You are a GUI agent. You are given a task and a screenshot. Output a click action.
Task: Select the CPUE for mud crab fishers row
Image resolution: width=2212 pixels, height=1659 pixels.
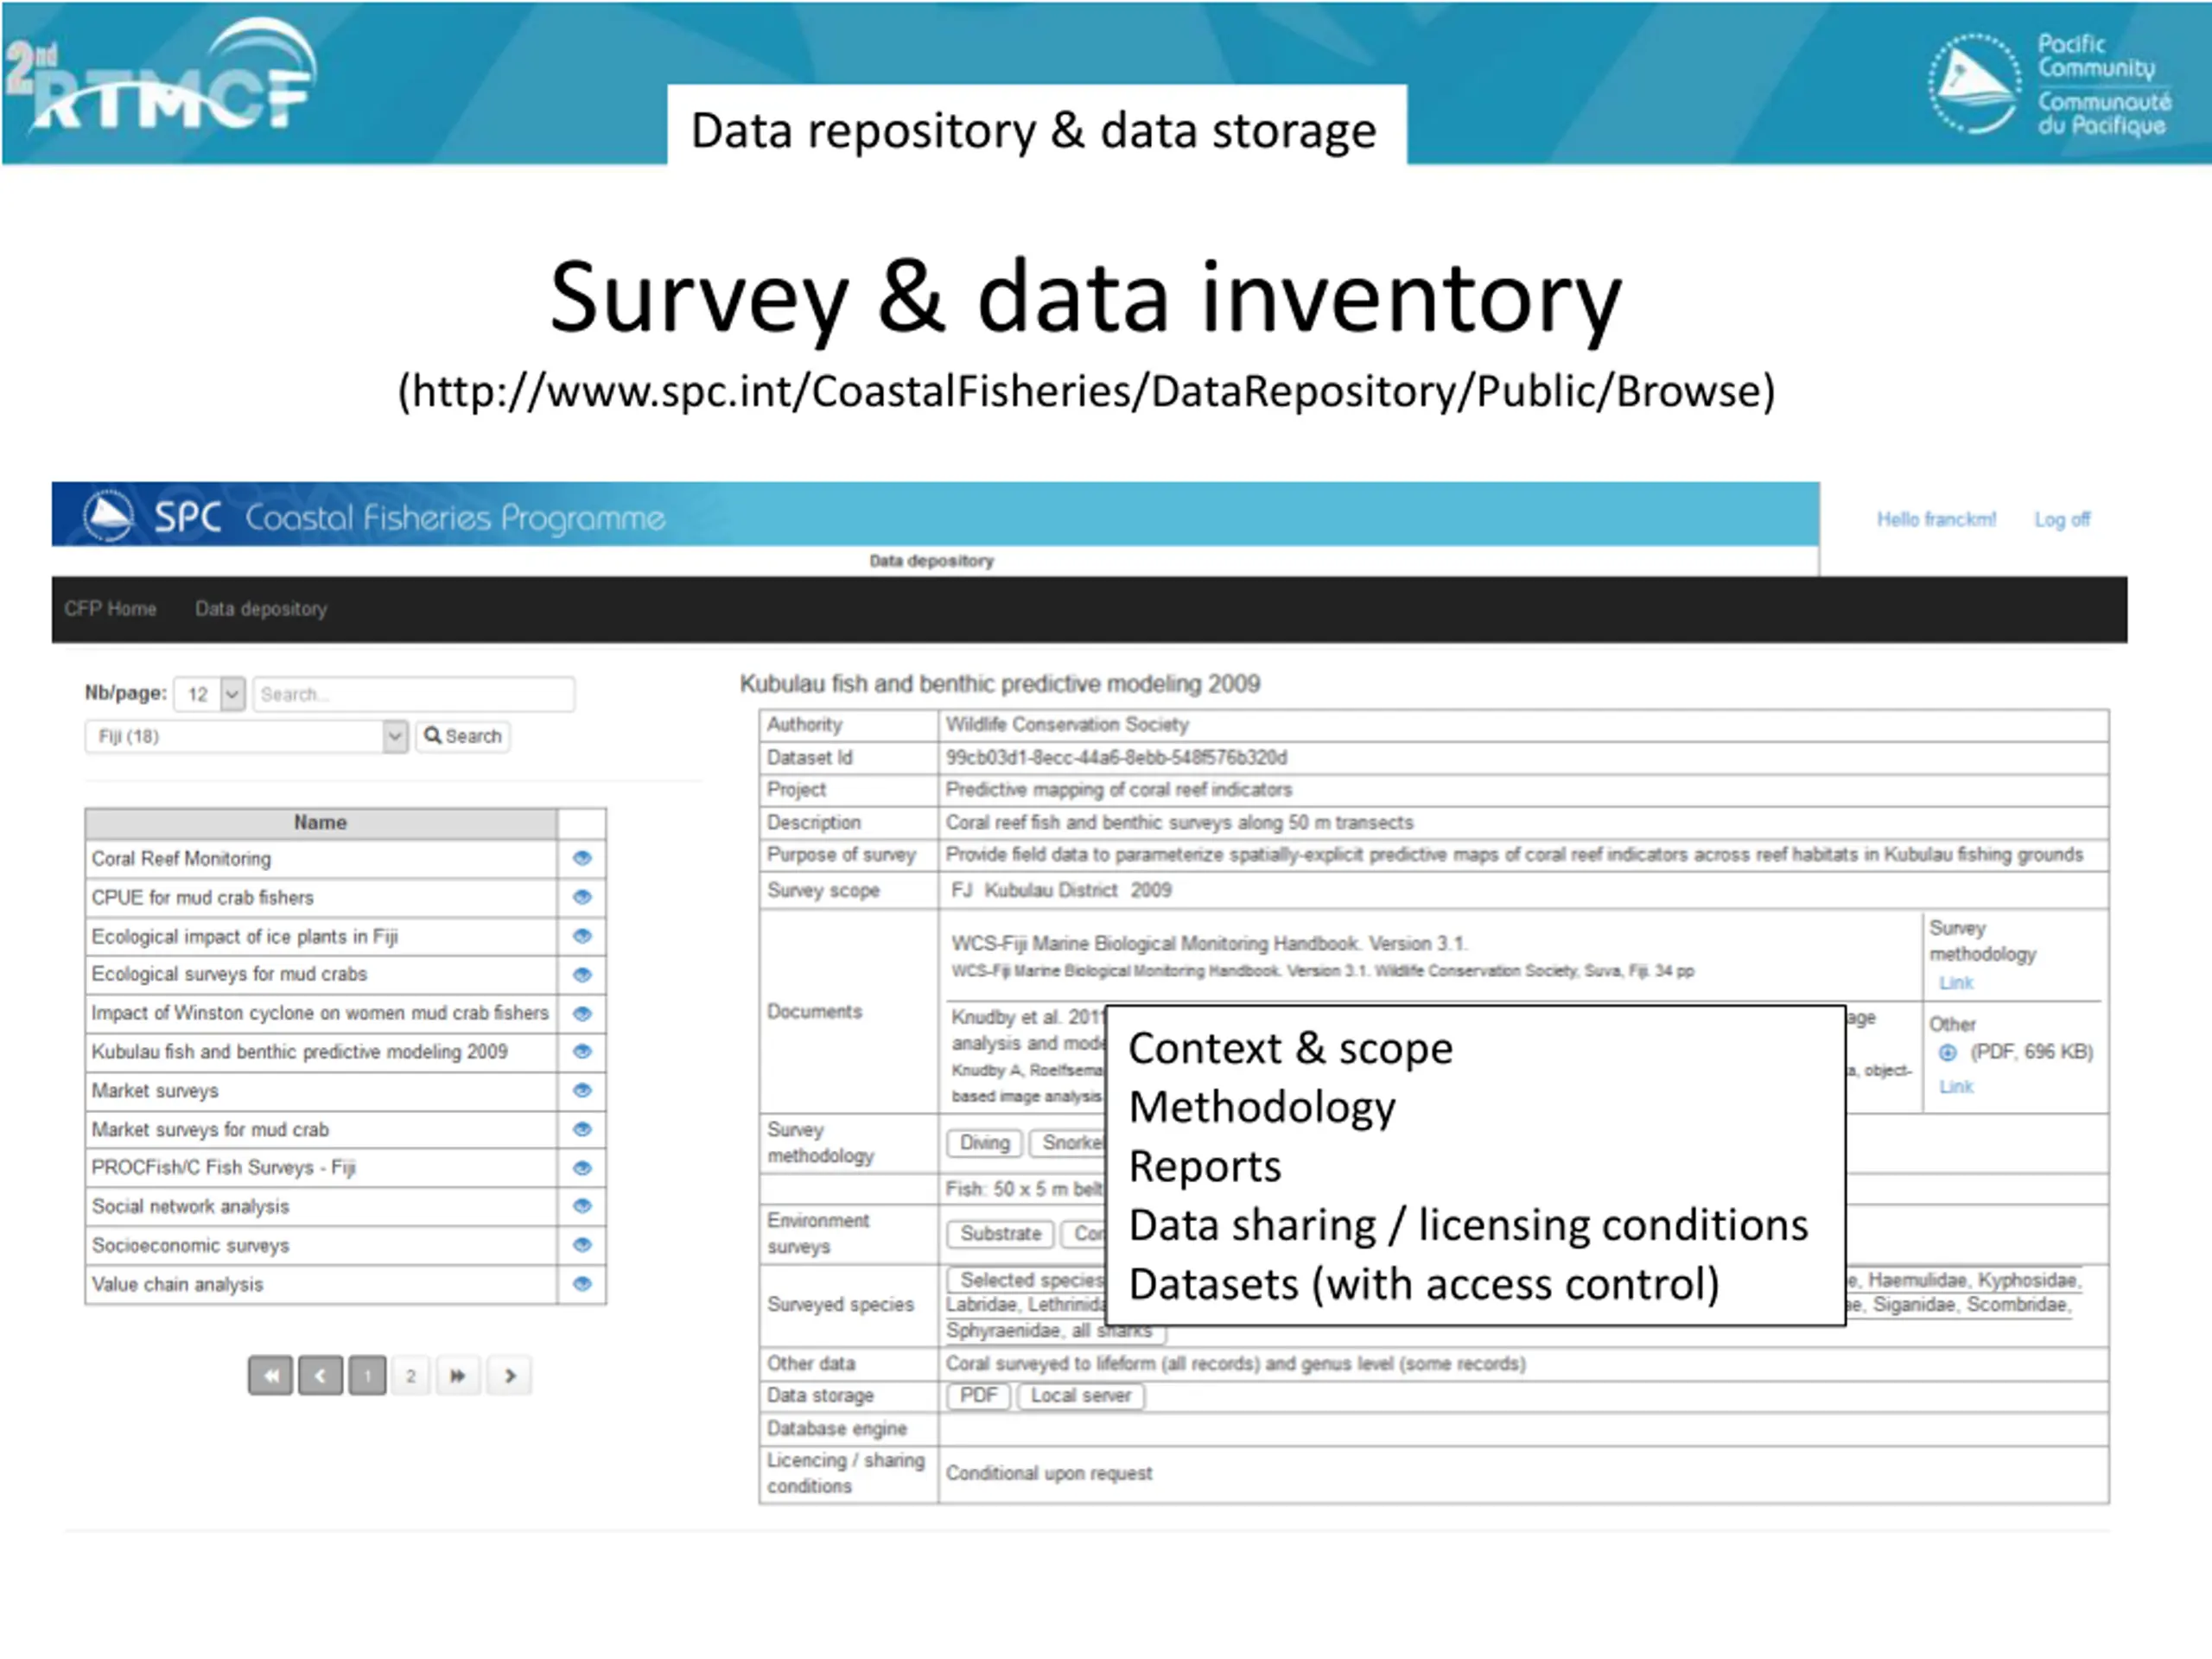(320, 897)
